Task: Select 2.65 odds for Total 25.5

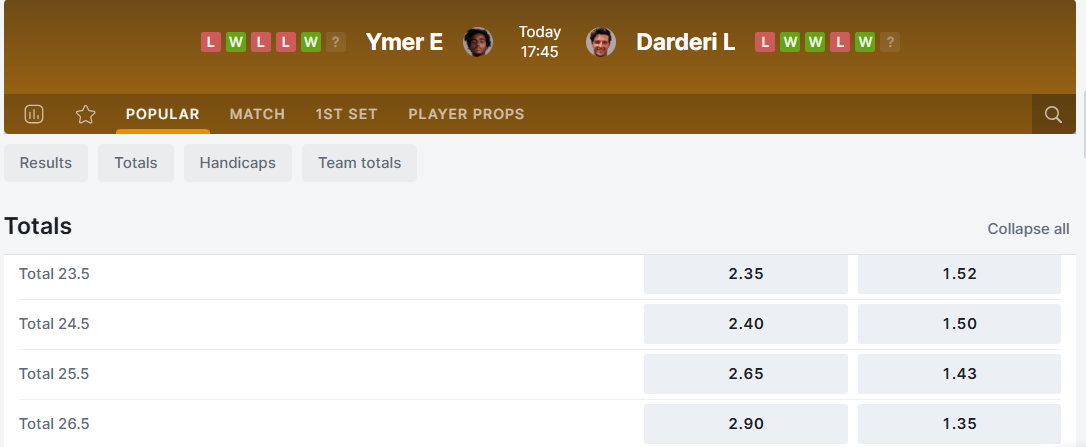Action: tap(745, 374)
